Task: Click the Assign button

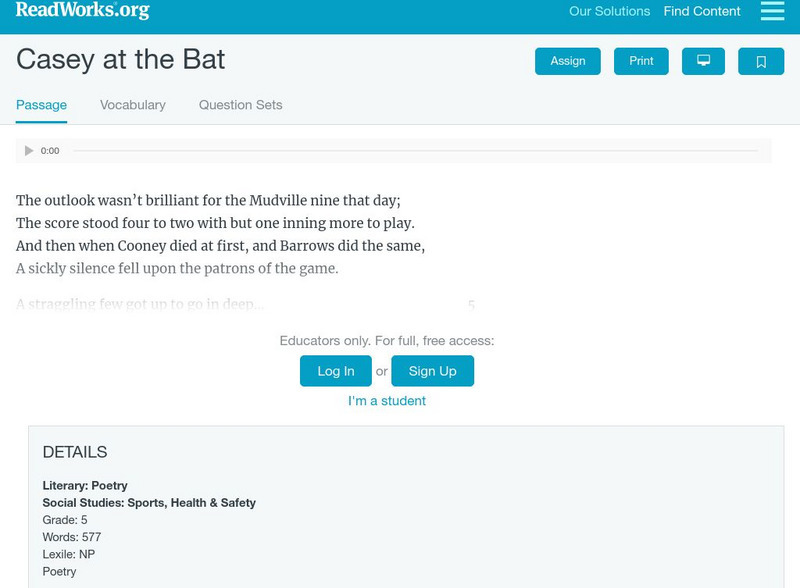Action: (x=568, y=61)
